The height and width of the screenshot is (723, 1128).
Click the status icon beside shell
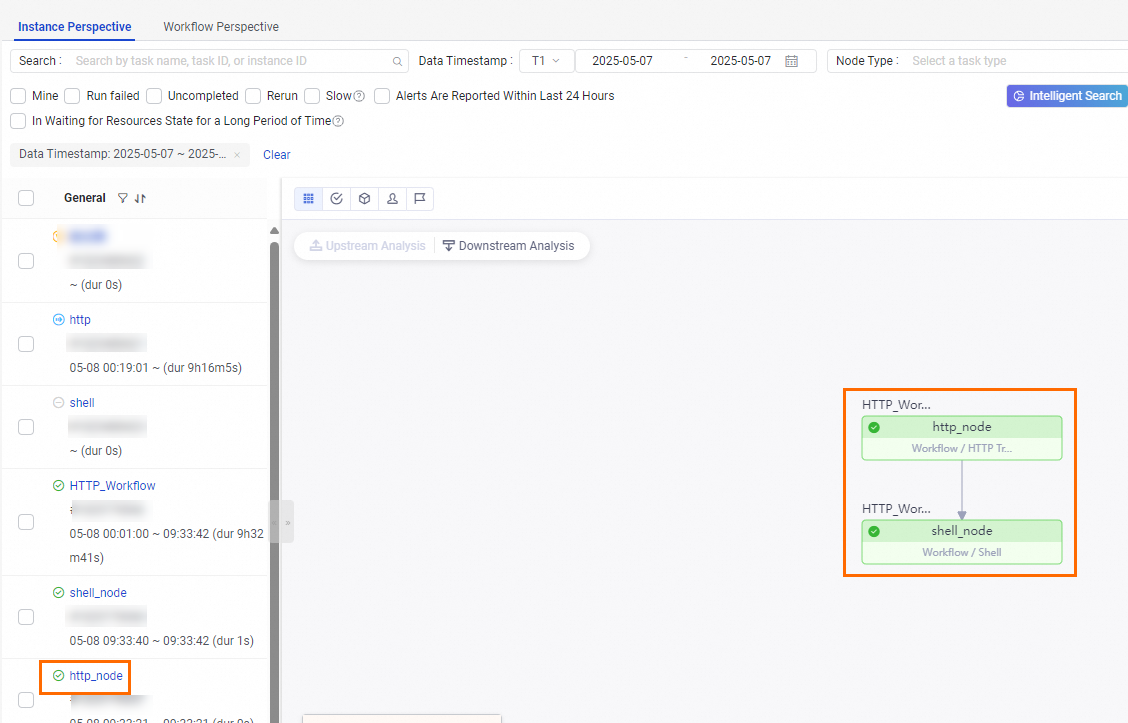click(x=58, y=403)
